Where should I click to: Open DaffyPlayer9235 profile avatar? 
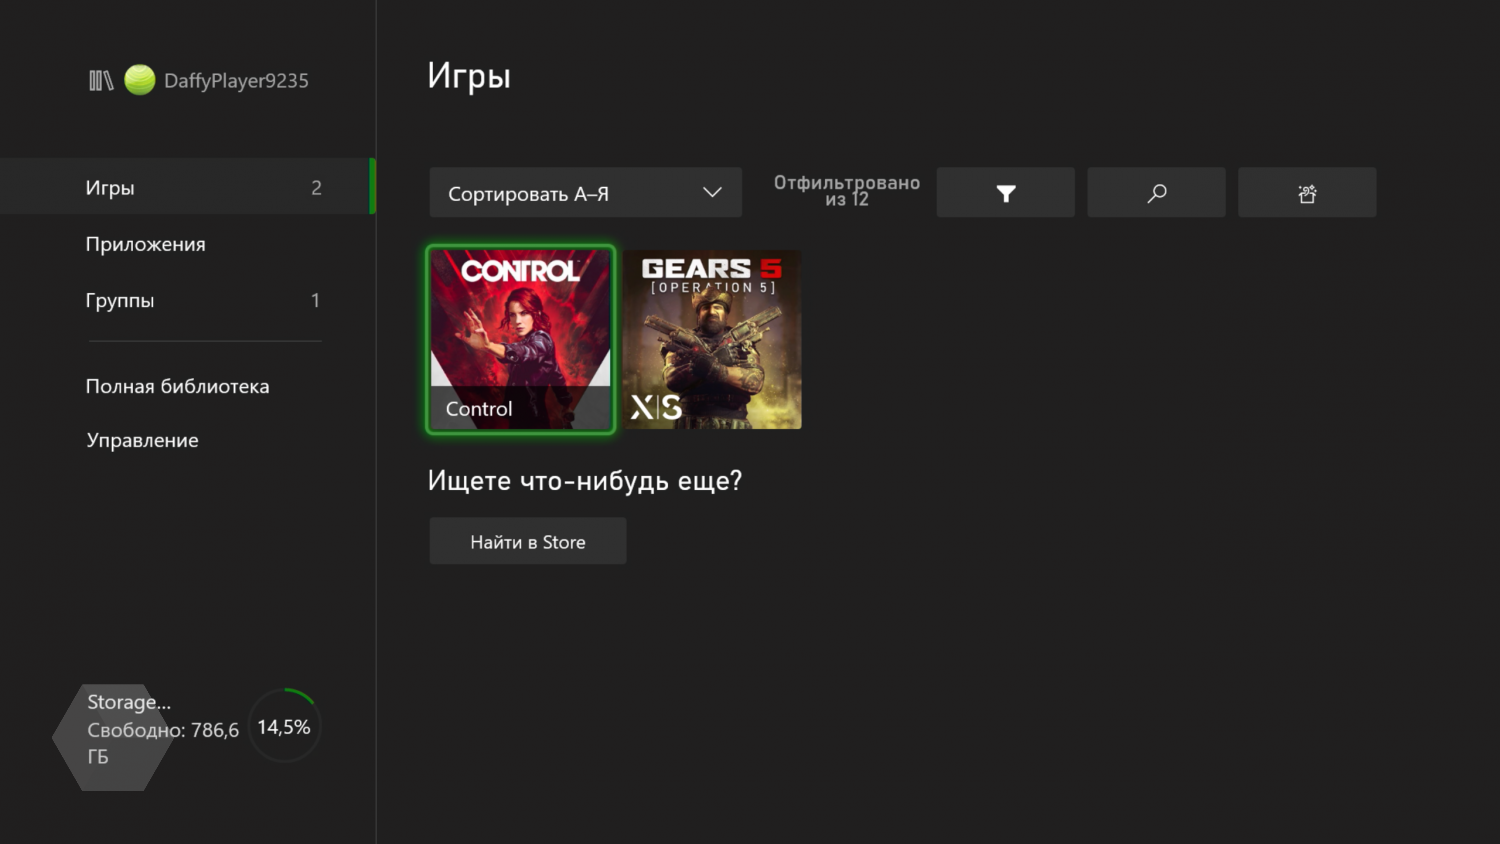[140, 80]
